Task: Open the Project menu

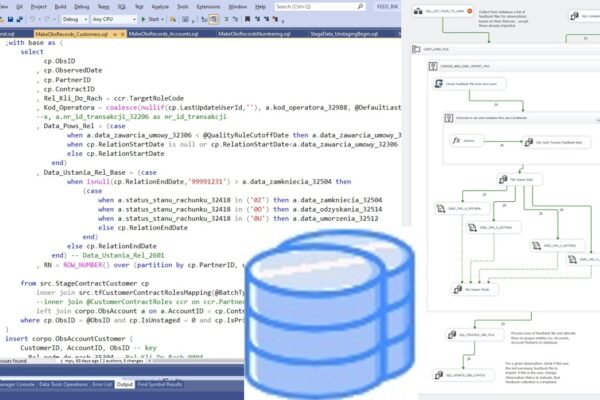Action: point(38,7)
